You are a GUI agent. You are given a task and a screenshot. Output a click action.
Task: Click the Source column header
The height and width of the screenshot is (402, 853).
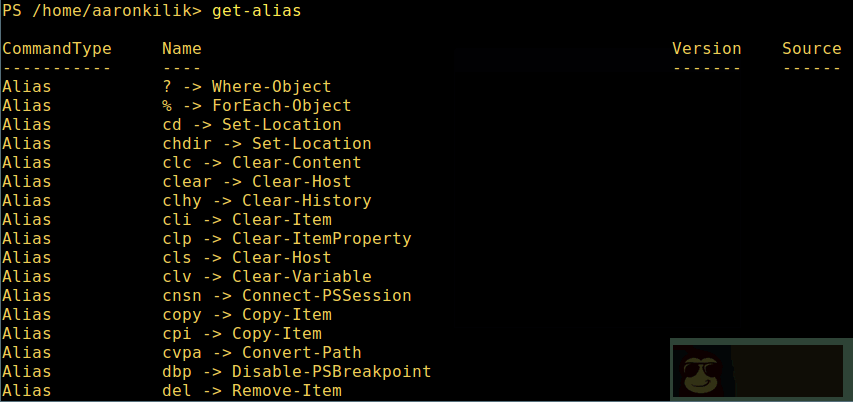(x=811, y=49)
